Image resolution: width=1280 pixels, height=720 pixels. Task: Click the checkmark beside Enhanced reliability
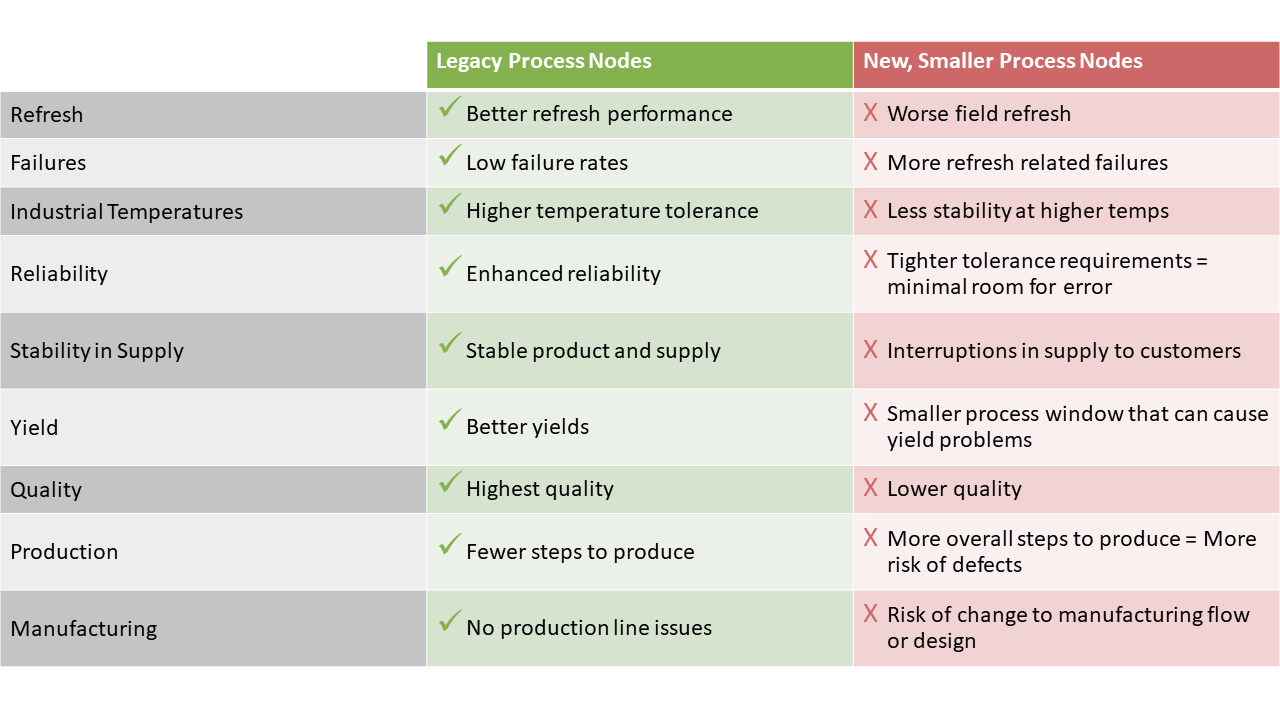point(450,267)
